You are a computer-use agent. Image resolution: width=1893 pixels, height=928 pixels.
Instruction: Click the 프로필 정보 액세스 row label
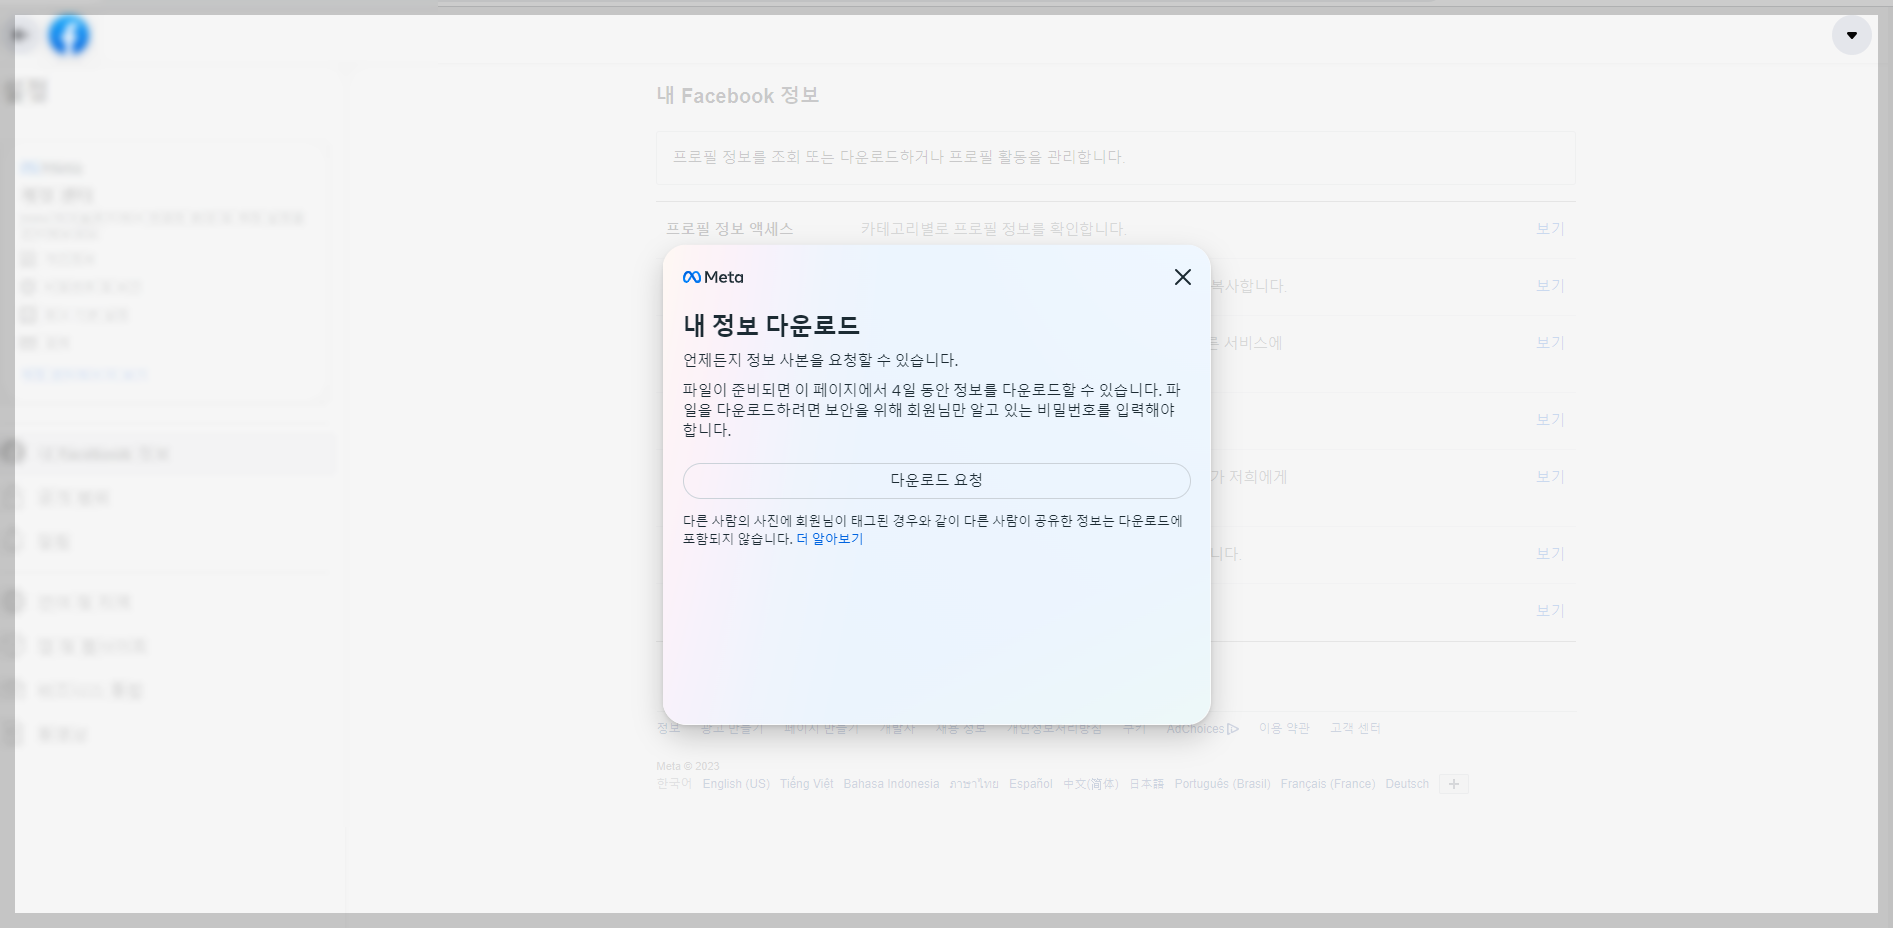[730, 229]
